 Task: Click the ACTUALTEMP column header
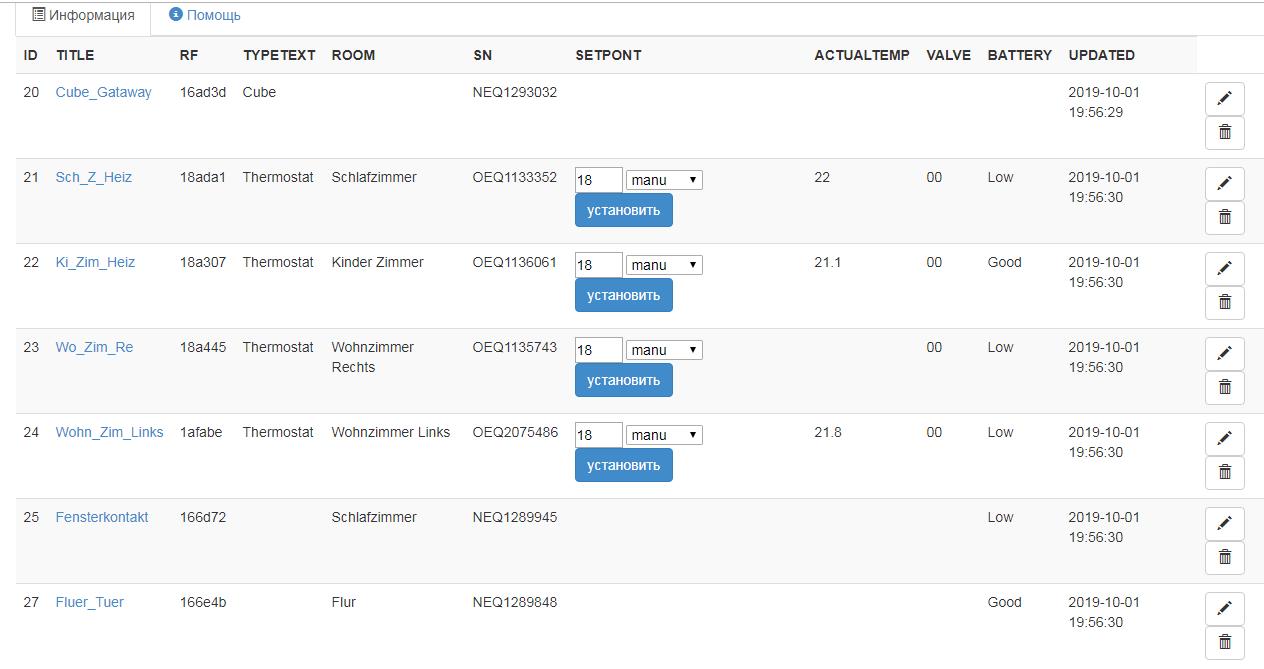(862, 55)
